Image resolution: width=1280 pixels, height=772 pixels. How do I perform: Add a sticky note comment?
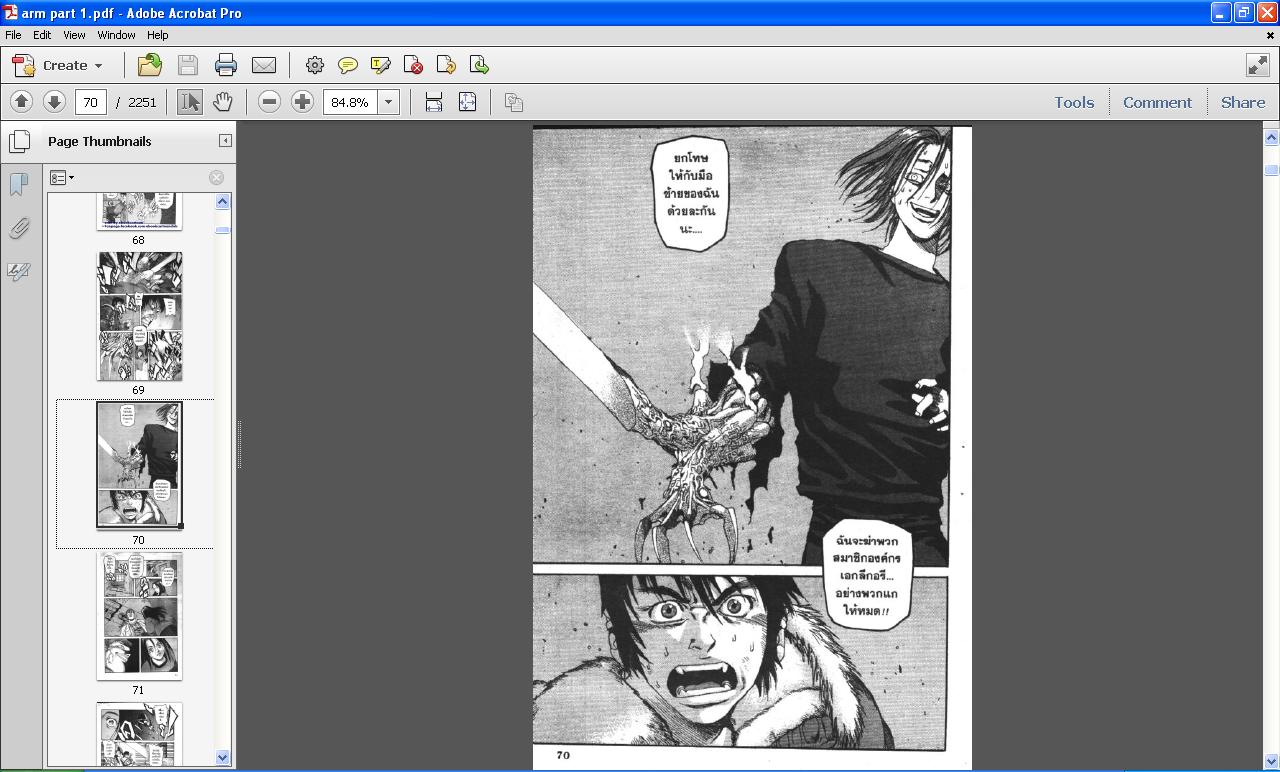[347, 65]
